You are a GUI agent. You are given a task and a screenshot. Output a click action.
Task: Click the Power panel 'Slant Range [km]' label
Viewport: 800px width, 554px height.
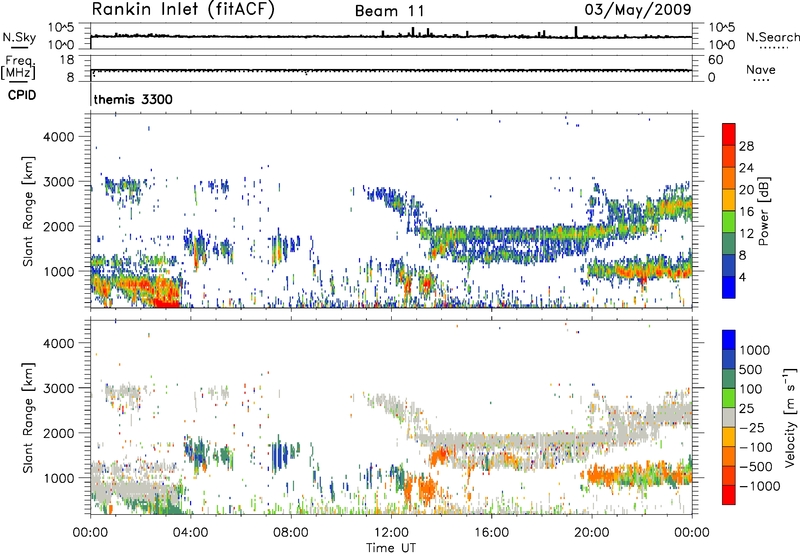[x=28, y=211]
